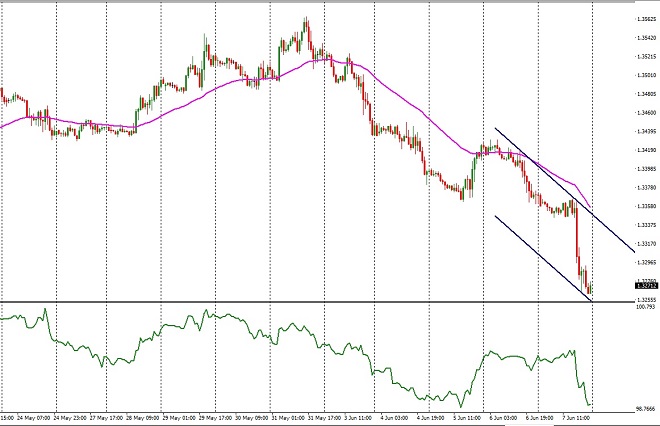Select the 1.34600 price level
This screenshot has height=426, width=660.
[x=647, y=113]
